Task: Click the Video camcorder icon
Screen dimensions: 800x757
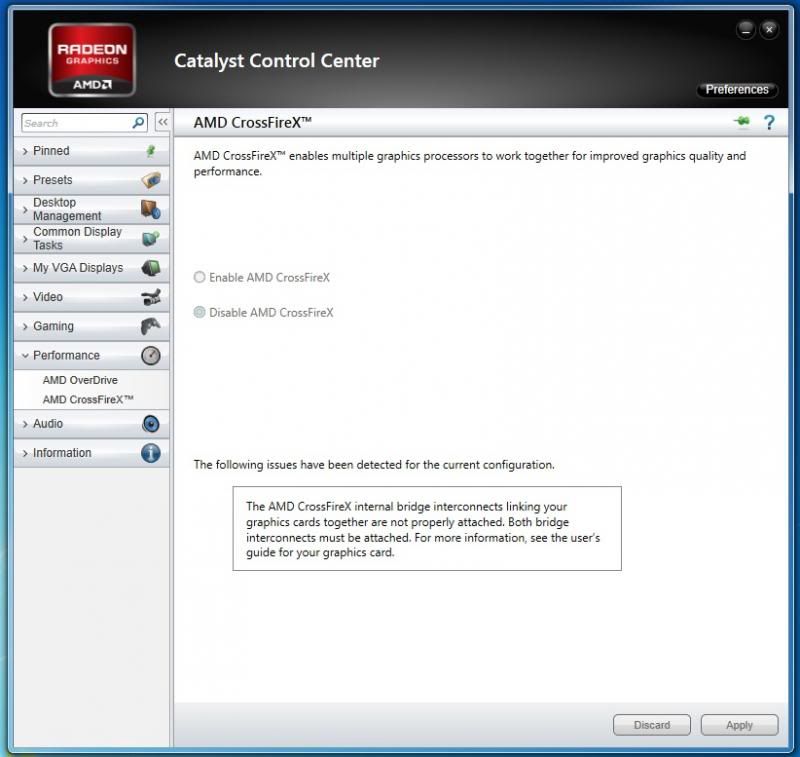Action: 151,297
